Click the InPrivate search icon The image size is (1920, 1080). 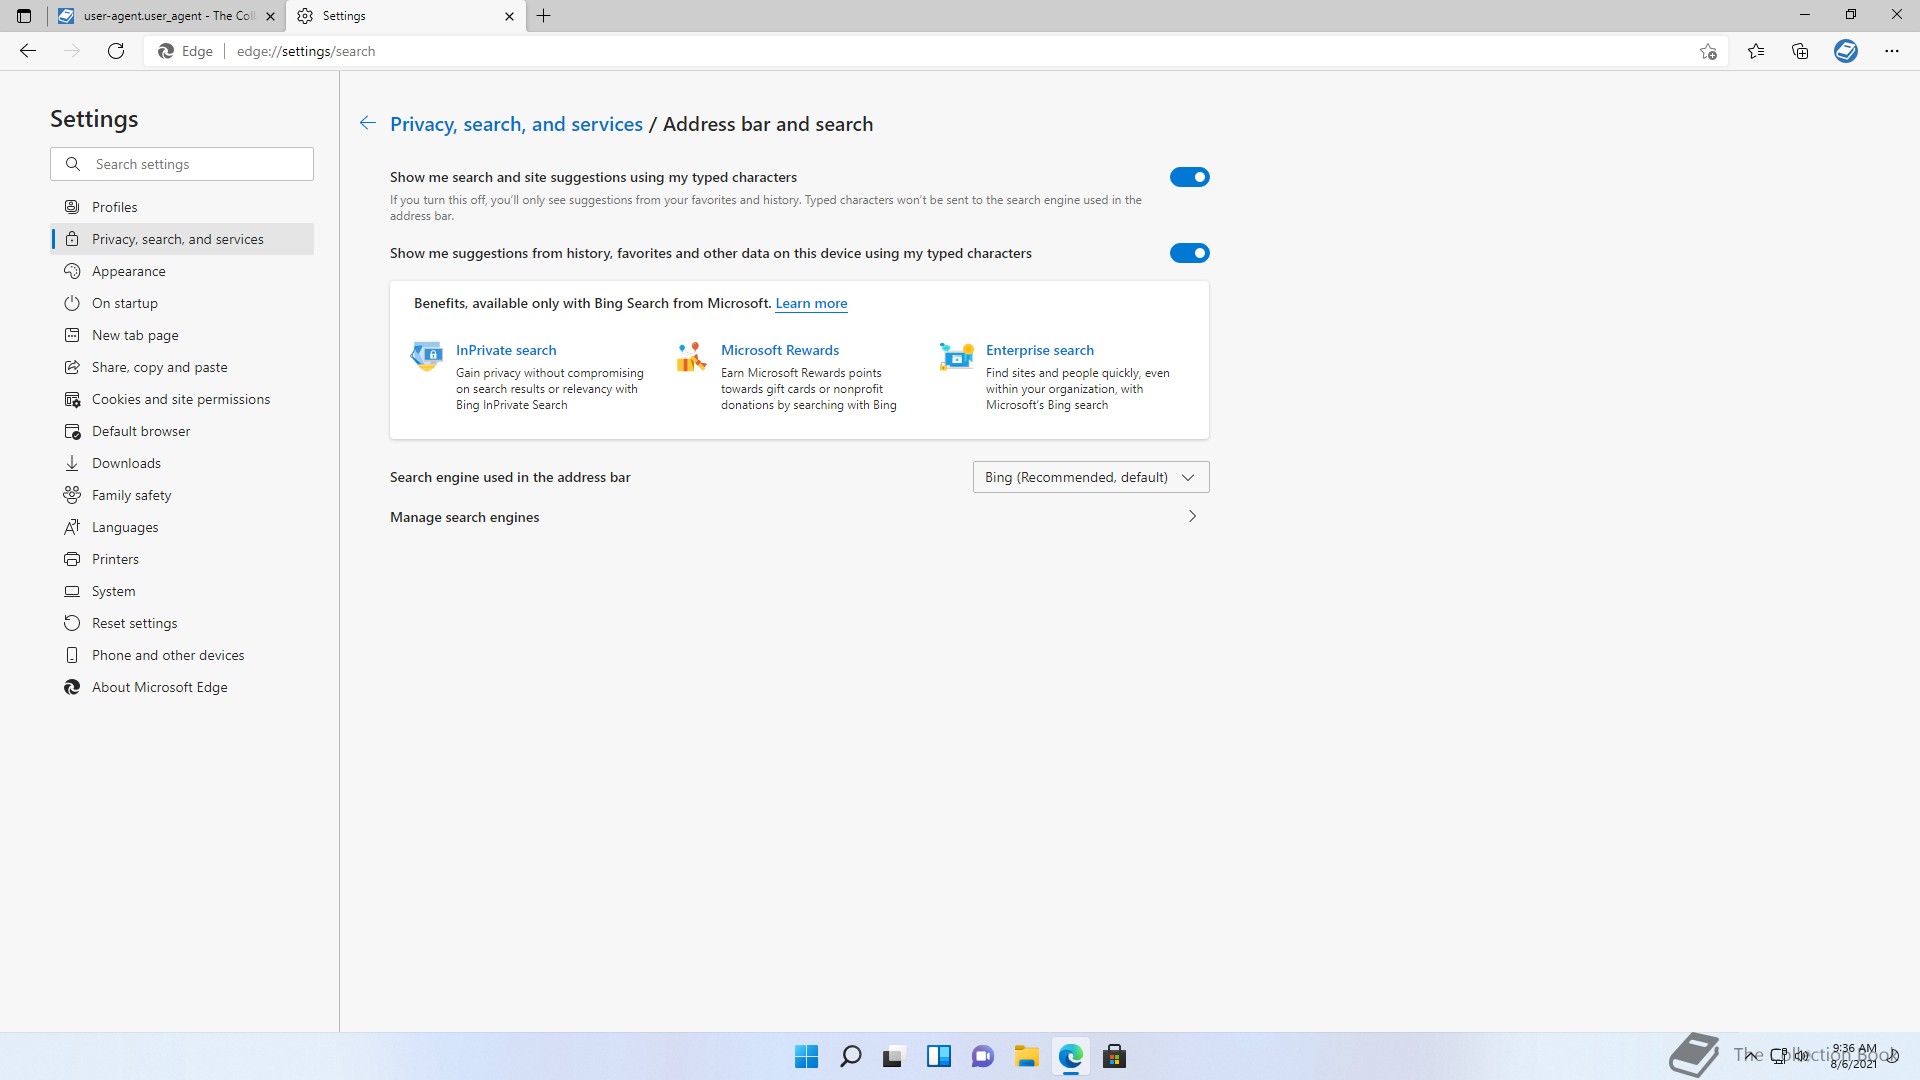coord(427,356)
